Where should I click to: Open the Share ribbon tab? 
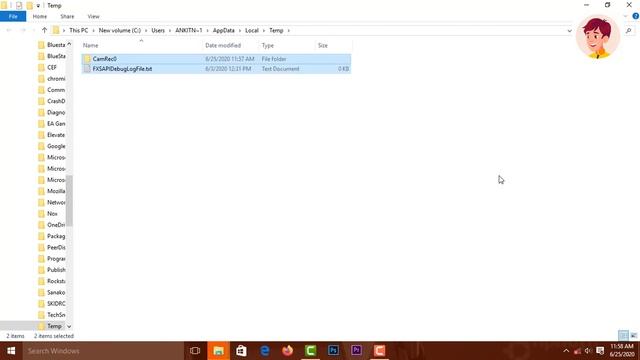(x=67, y=16)
